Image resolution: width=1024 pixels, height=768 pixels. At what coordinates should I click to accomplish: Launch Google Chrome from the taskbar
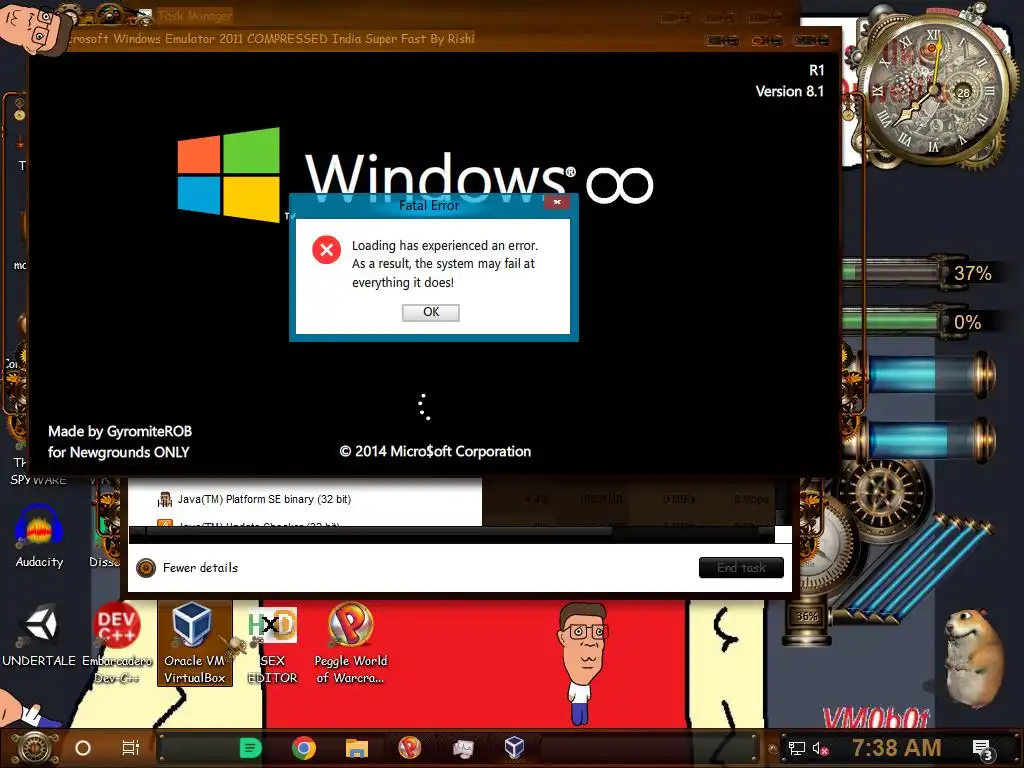304,748
